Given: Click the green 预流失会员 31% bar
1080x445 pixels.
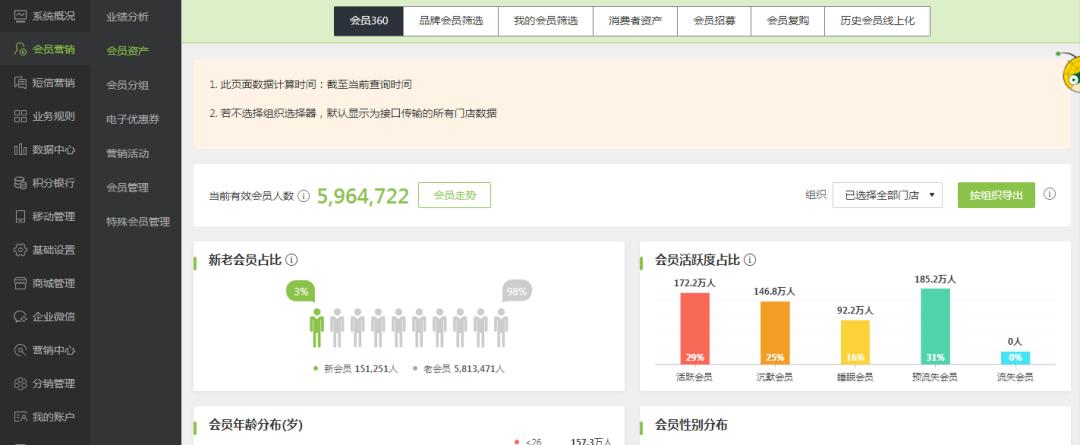Looking at the screenshot, I should 935,327.
